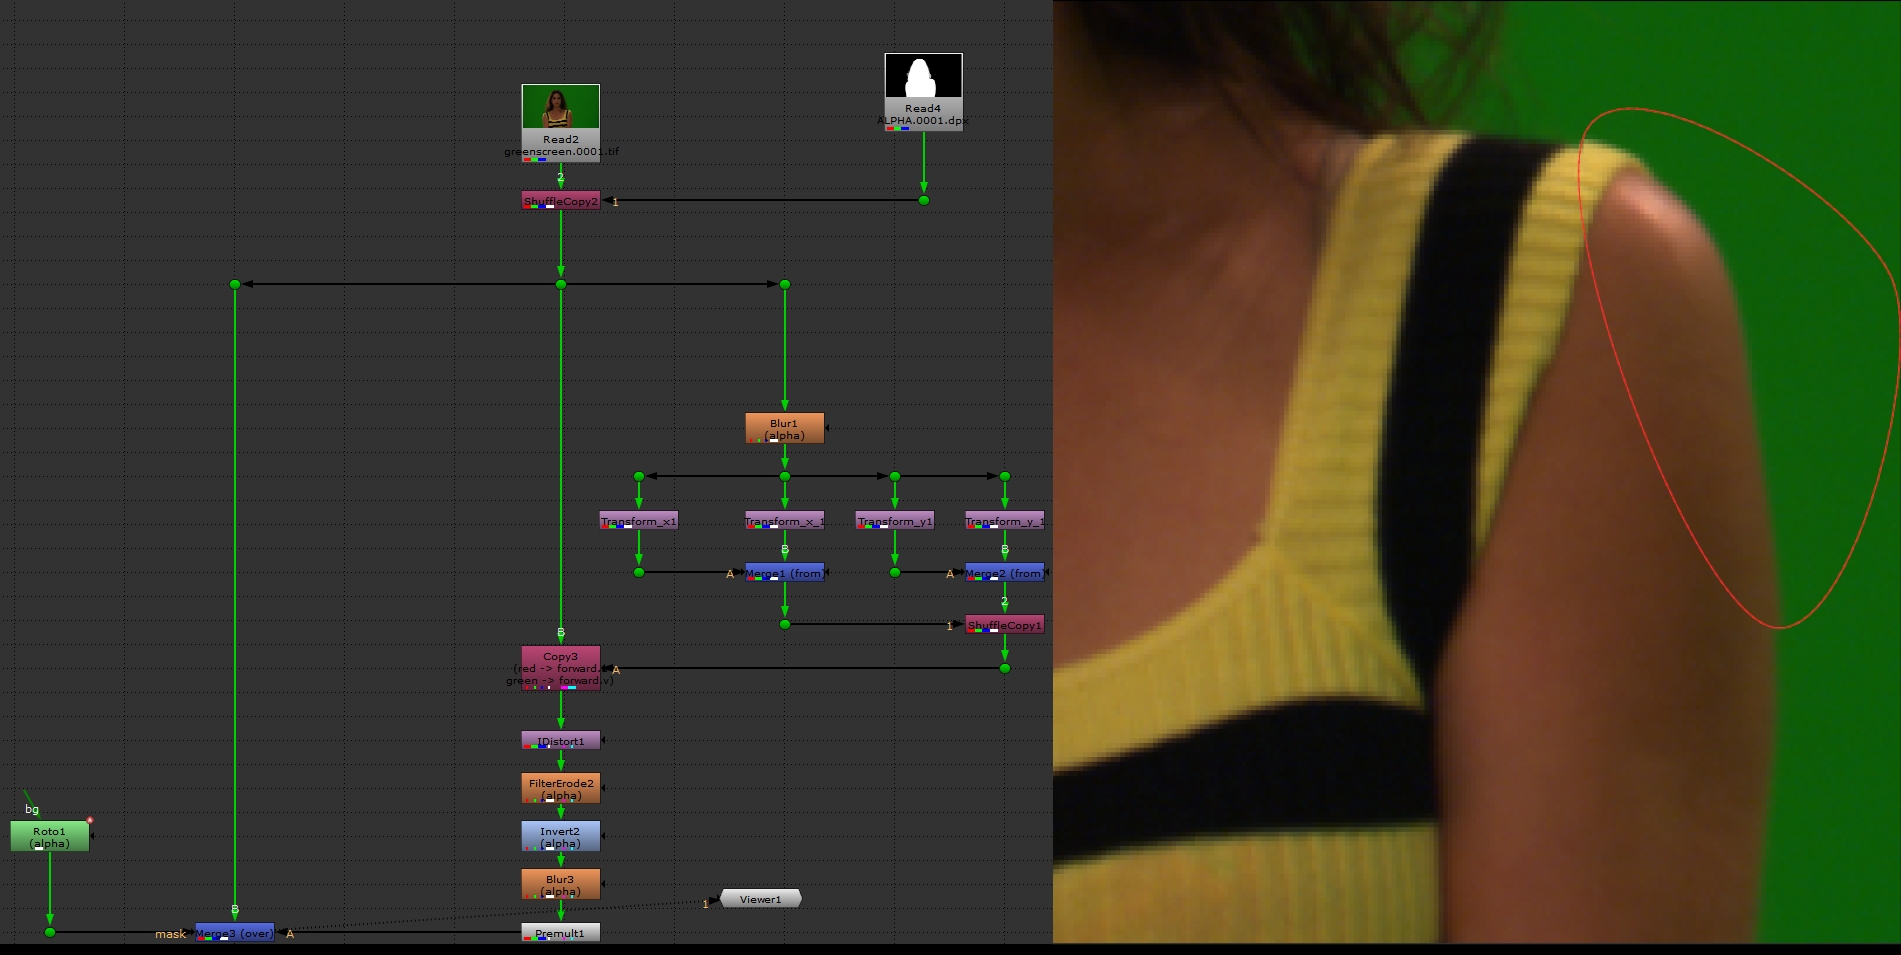This screenshot has width=1901, height=955.
Task: Click the dot node below Read4
Action: [924, 200]
